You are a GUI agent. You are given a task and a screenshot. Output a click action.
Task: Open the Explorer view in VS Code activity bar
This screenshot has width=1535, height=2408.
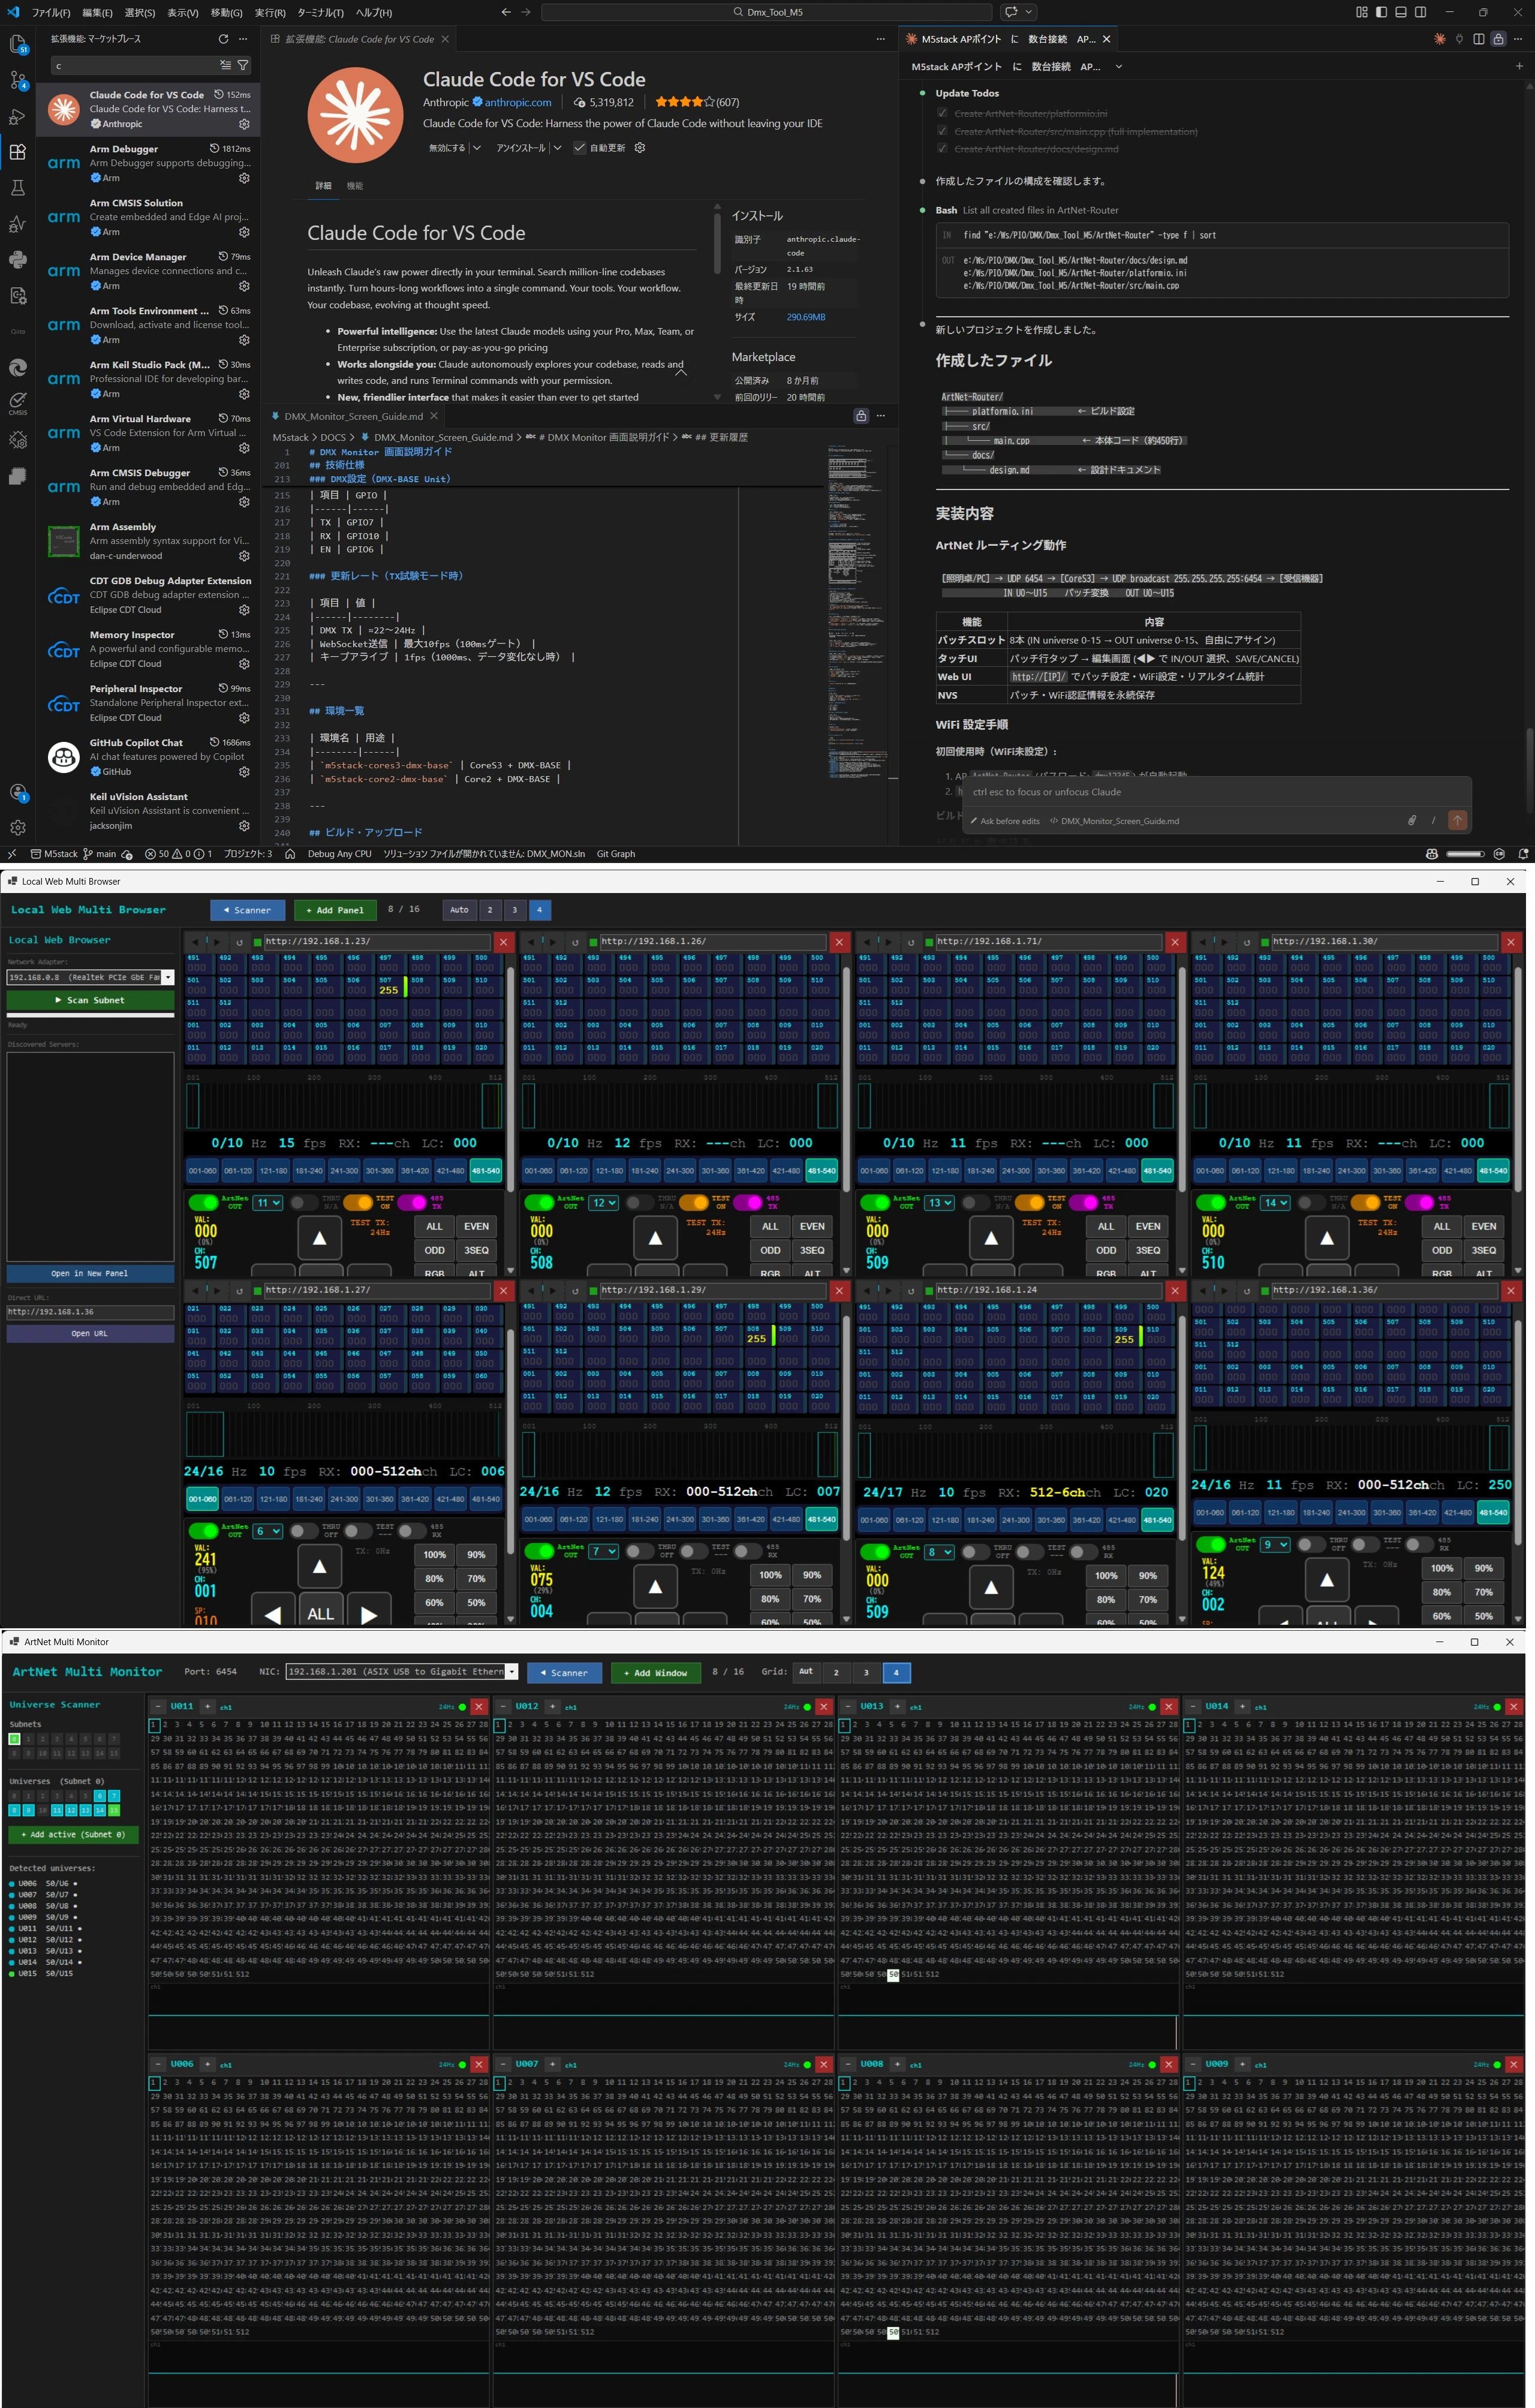17,44
